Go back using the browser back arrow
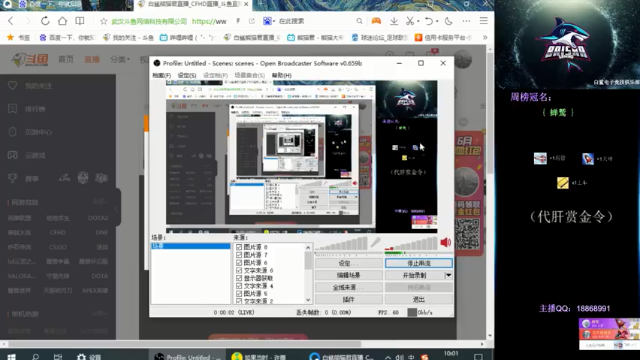This screenshot has height=360, width=640. (x=11, y=21)
